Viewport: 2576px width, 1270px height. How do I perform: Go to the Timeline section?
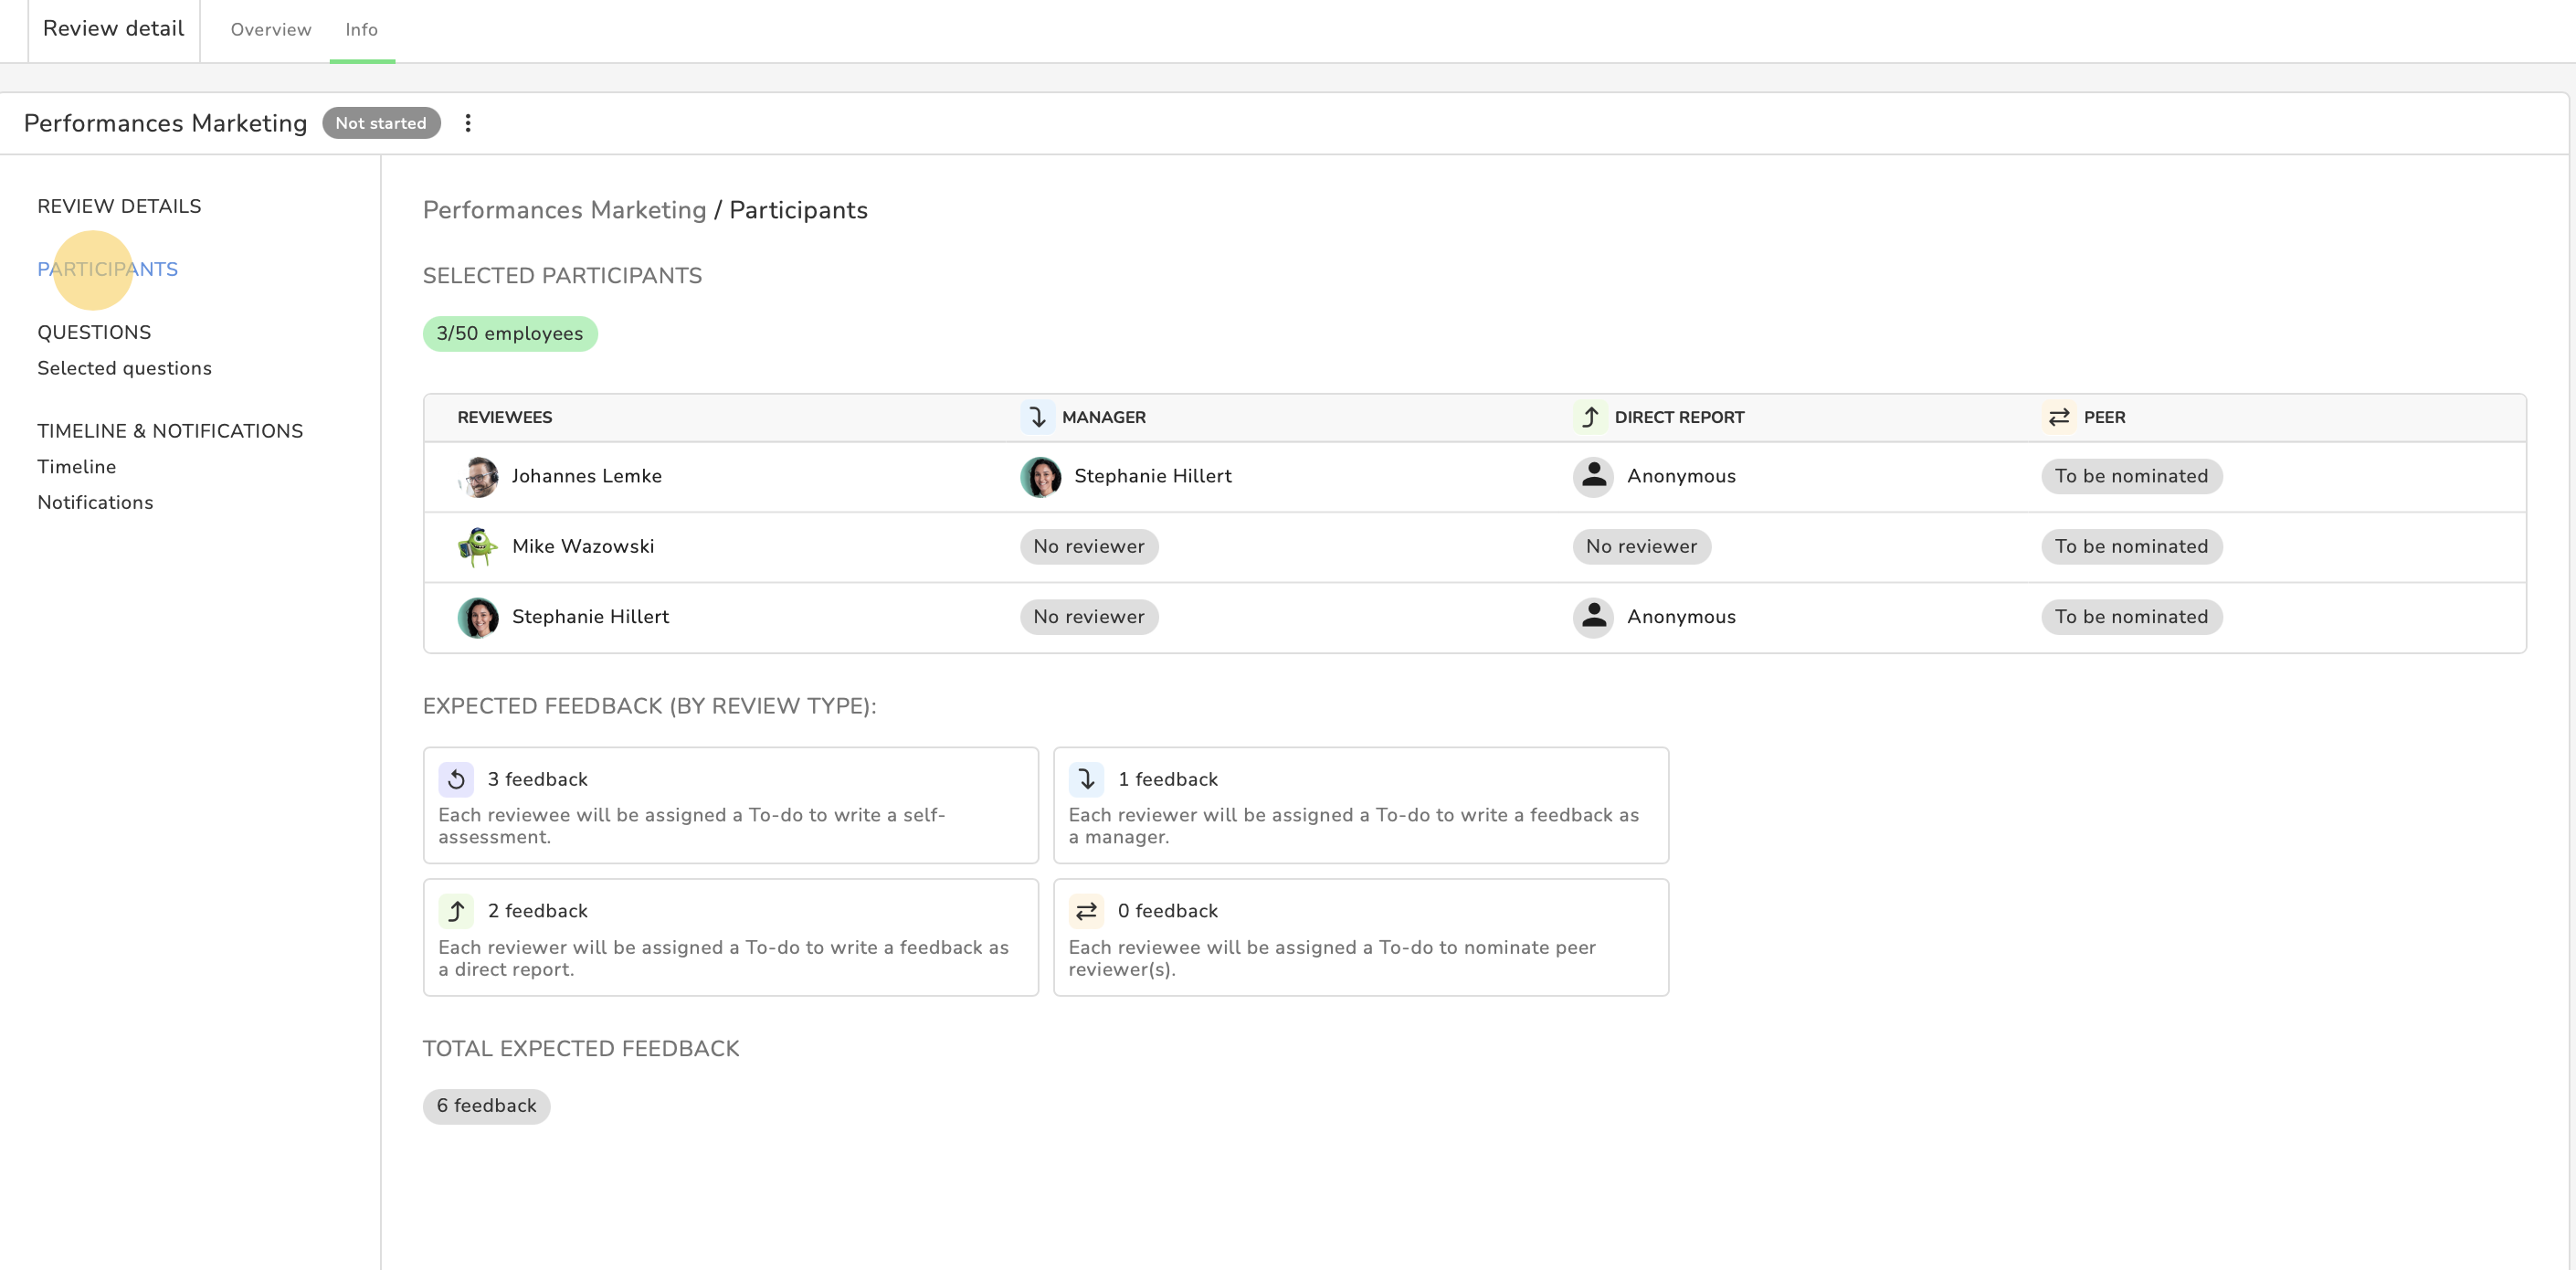click(x=76, y=467)
